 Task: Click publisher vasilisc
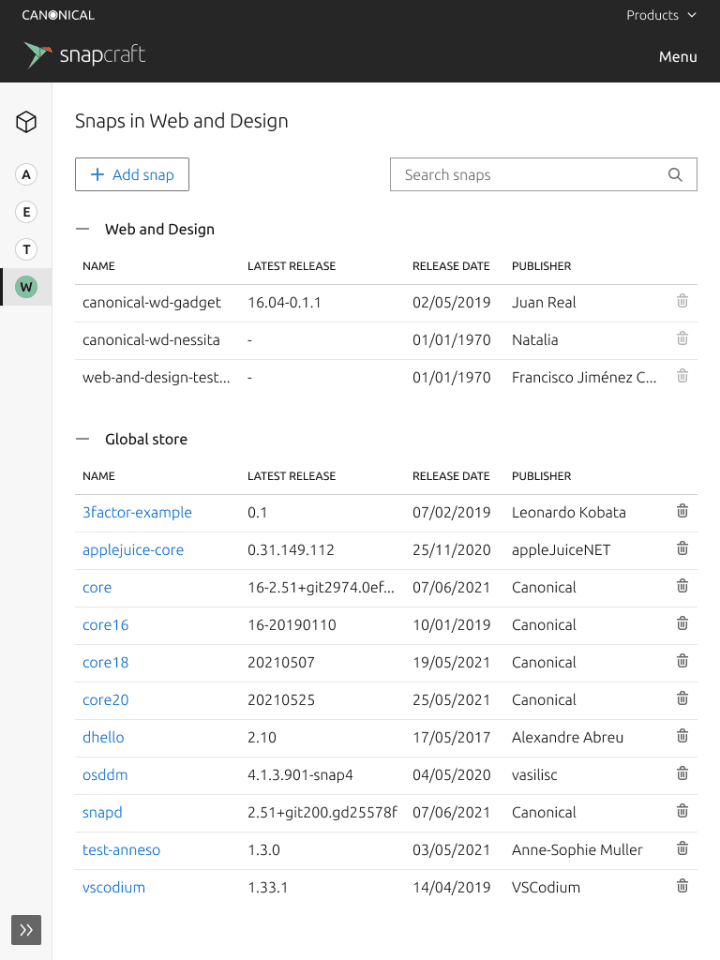[x=534, y=775]
